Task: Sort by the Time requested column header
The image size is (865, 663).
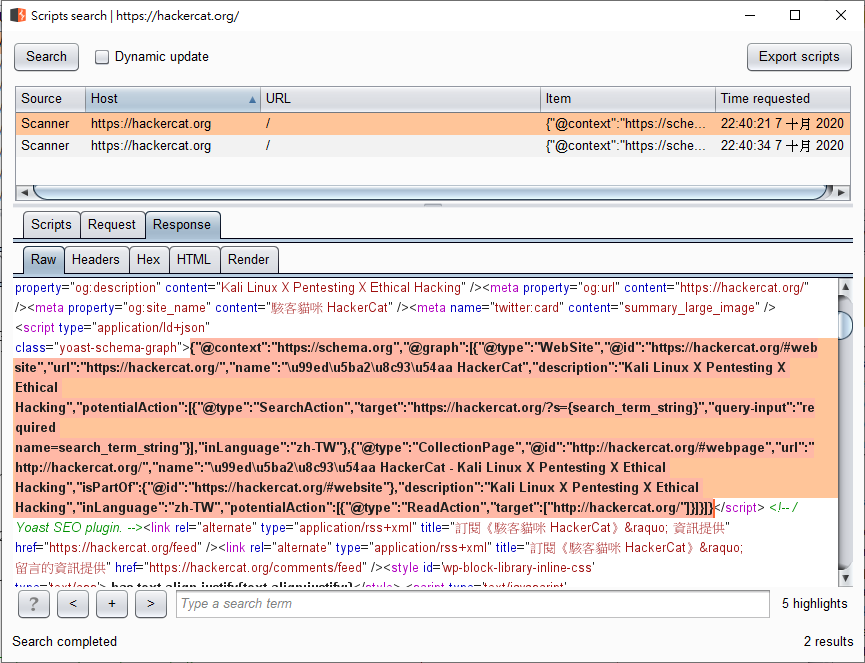Action: (782, 99)
